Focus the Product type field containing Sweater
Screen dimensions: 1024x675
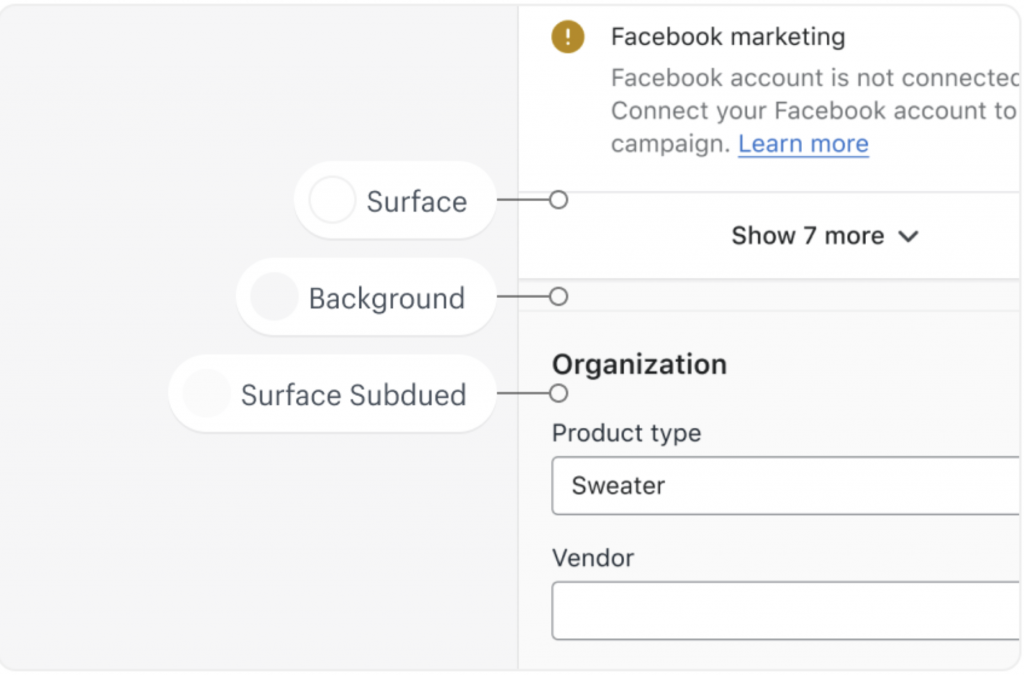(x=785, y=486)
